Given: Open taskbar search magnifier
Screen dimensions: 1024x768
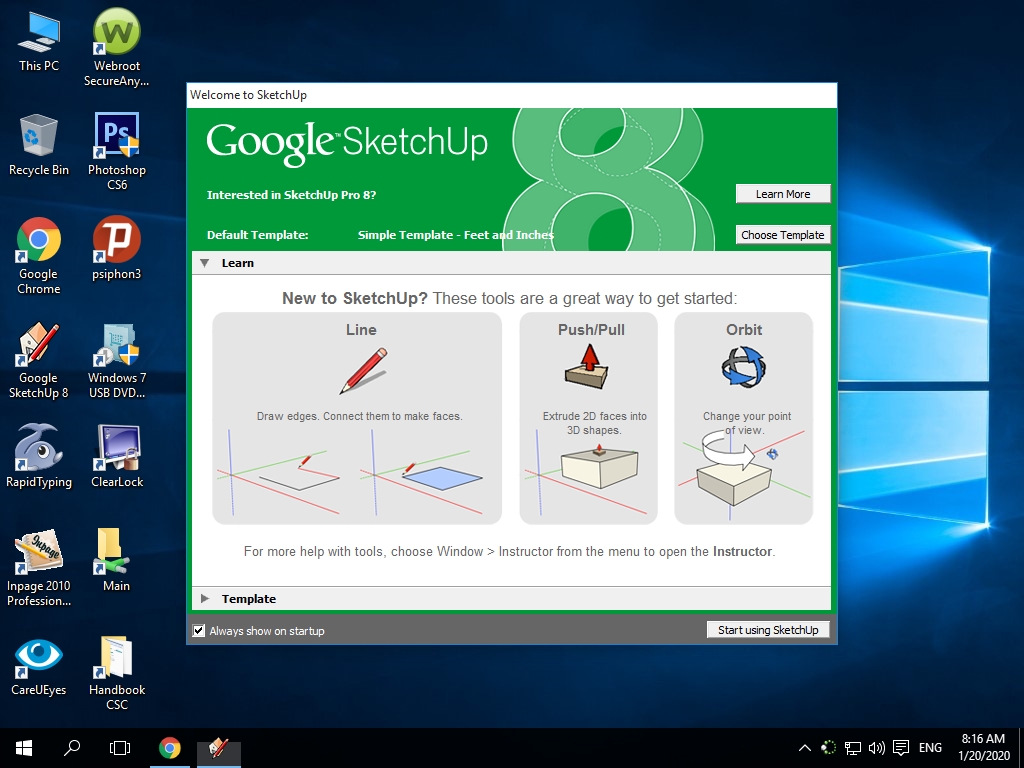Looking at the screenshot, I should 72,748.
